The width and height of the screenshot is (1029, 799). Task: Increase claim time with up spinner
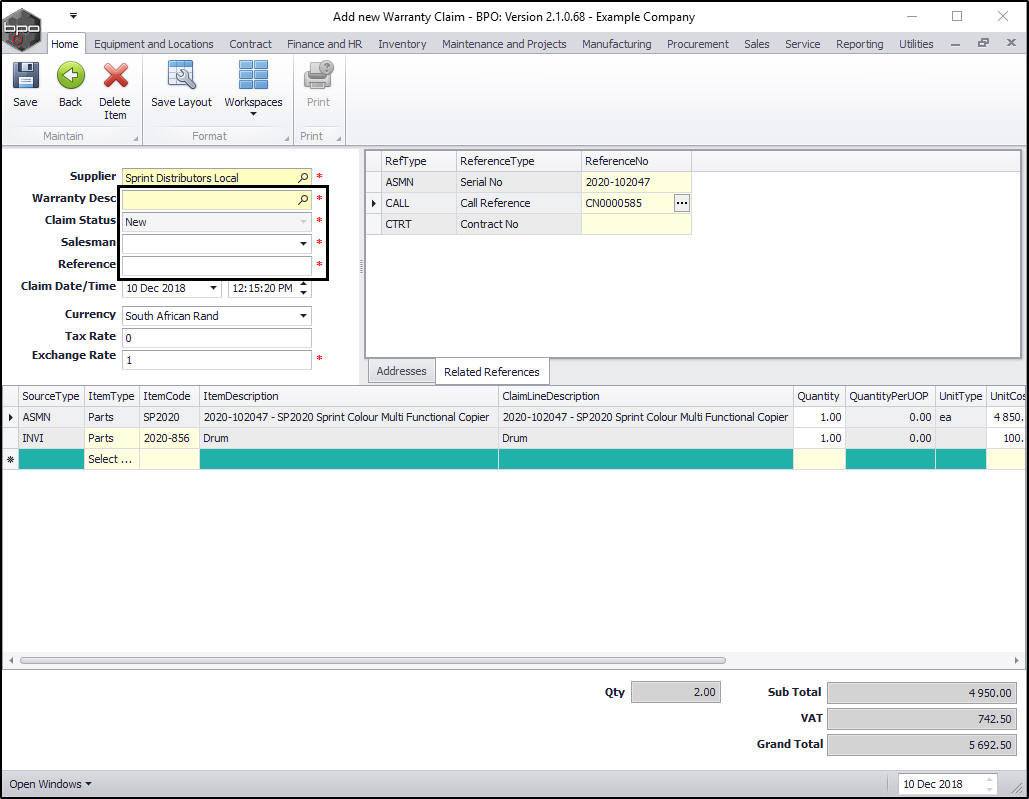pos(303,284)
